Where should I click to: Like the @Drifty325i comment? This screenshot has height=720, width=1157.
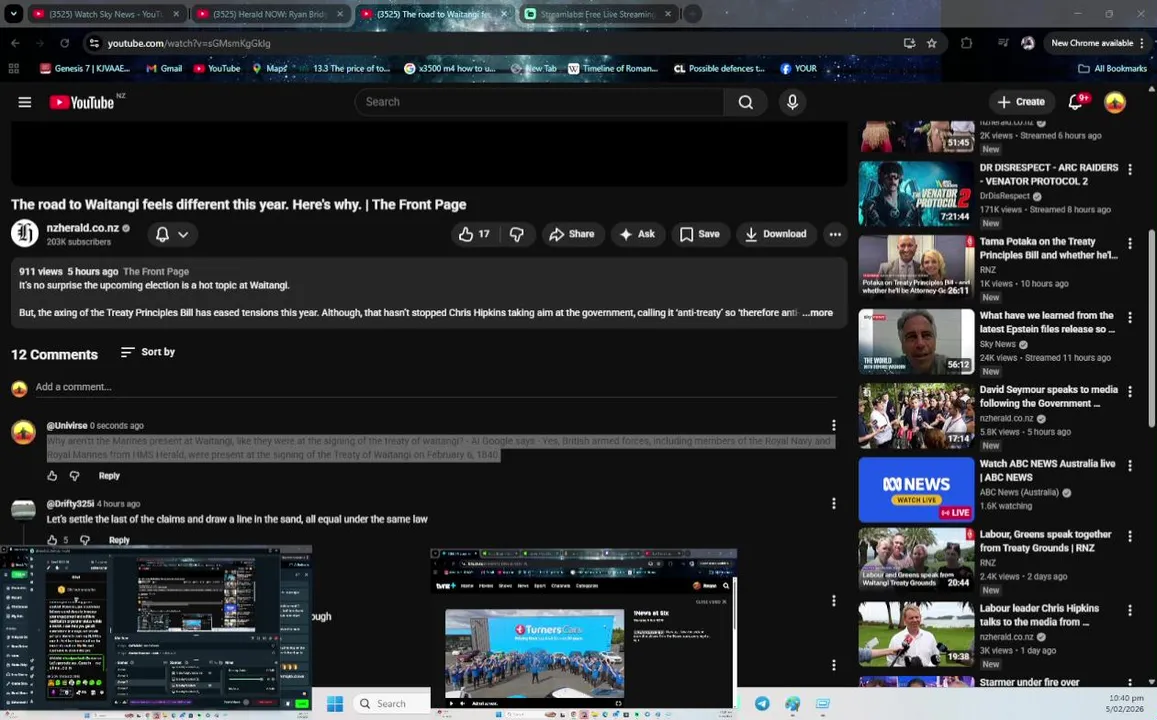click(52, 540)
